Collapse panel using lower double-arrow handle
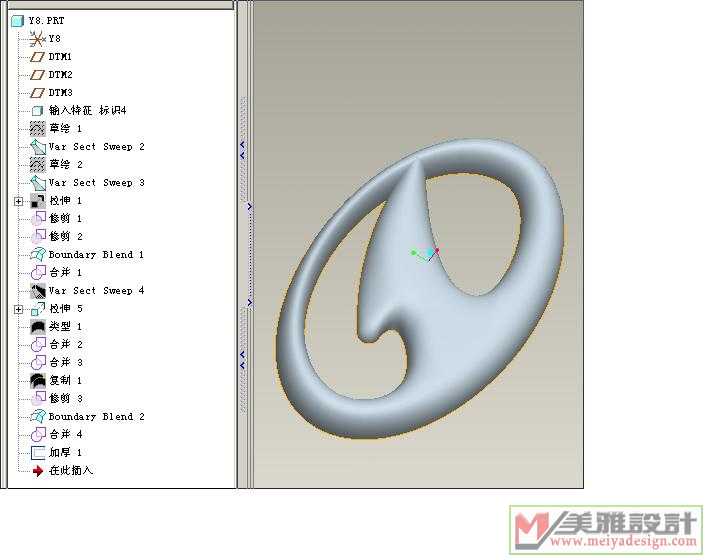This screenshot has width=708, height=560. click(242, 360)
